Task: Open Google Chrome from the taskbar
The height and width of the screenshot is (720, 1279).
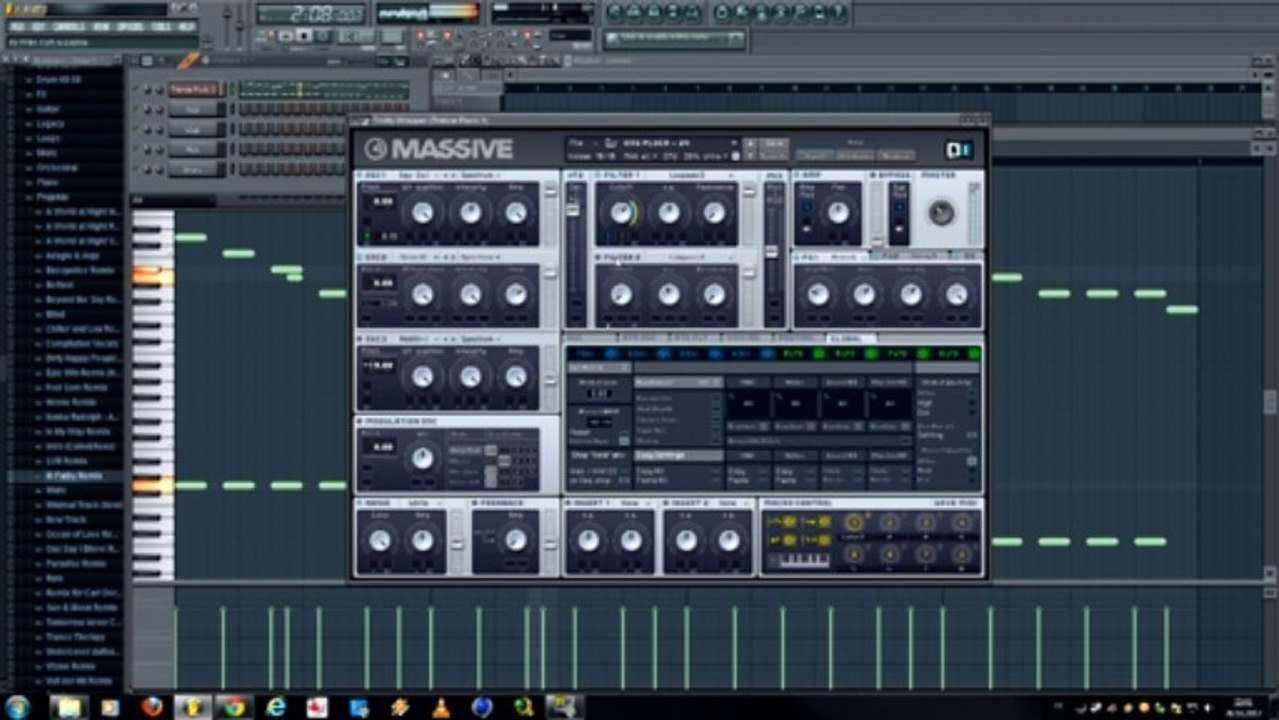Action: (234, 707)
